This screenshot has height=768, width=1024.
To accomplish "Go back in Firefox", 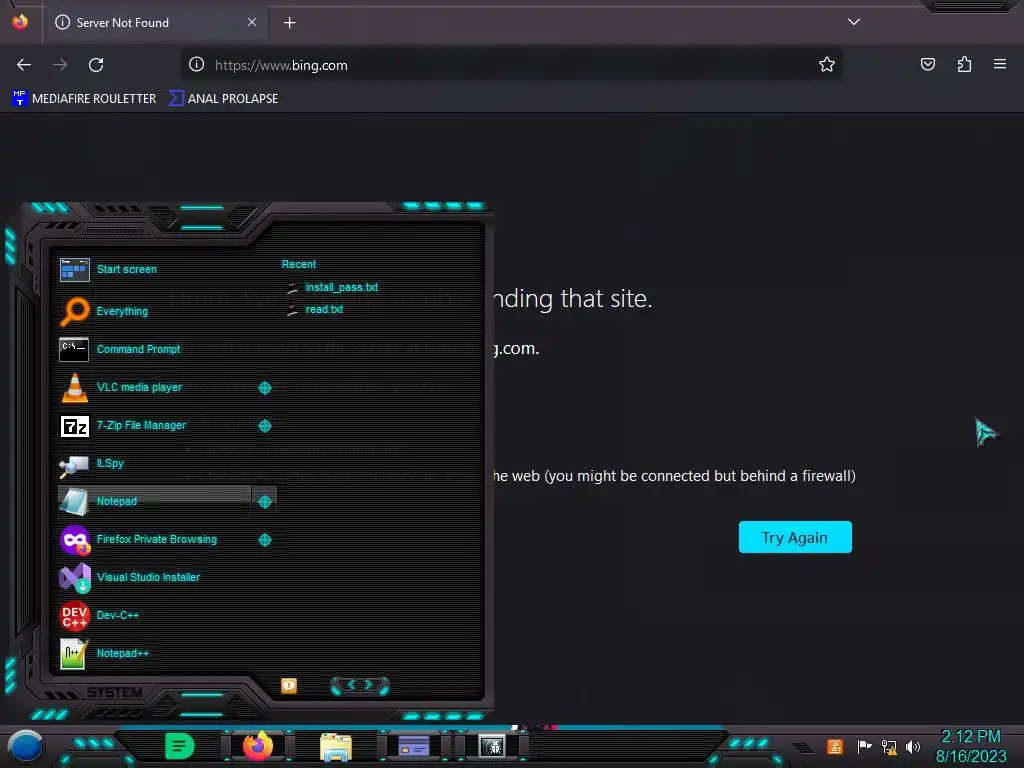I will [24, 65].
